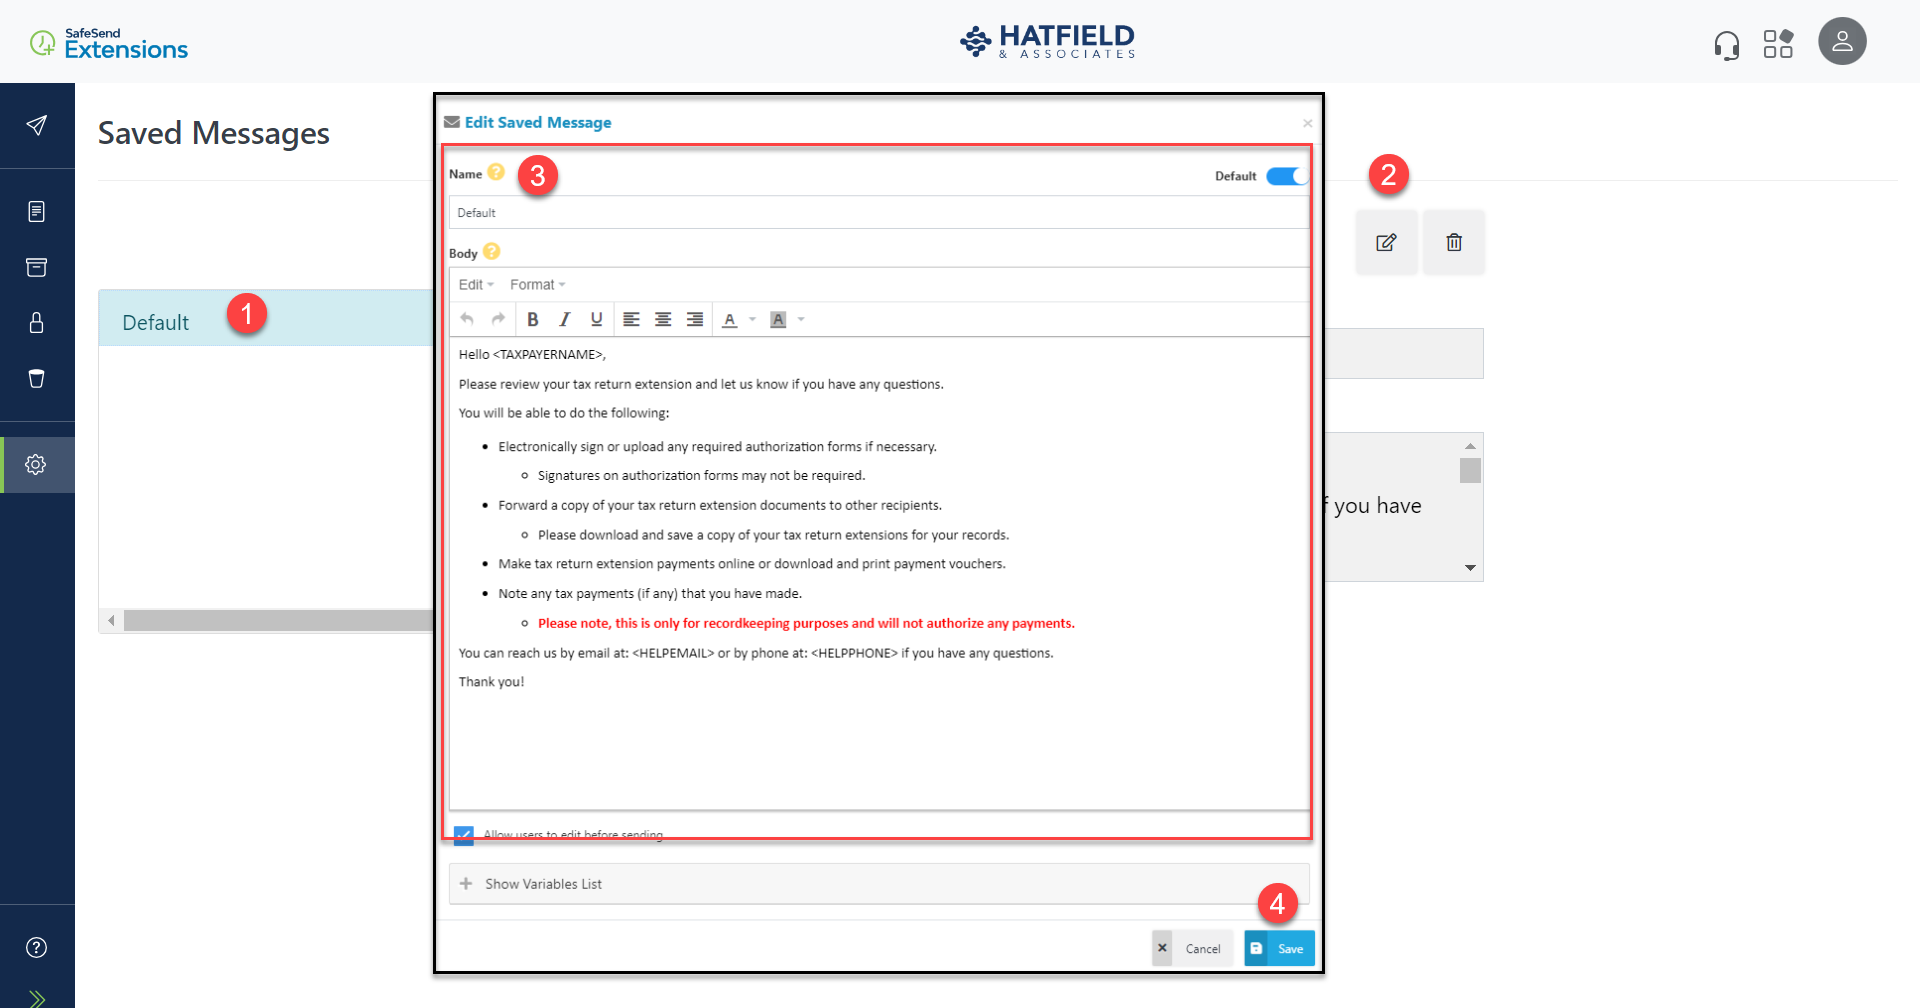Select the paper plane send icon in sidebar
The image size is (1920, 1008).
pos(37,124)
